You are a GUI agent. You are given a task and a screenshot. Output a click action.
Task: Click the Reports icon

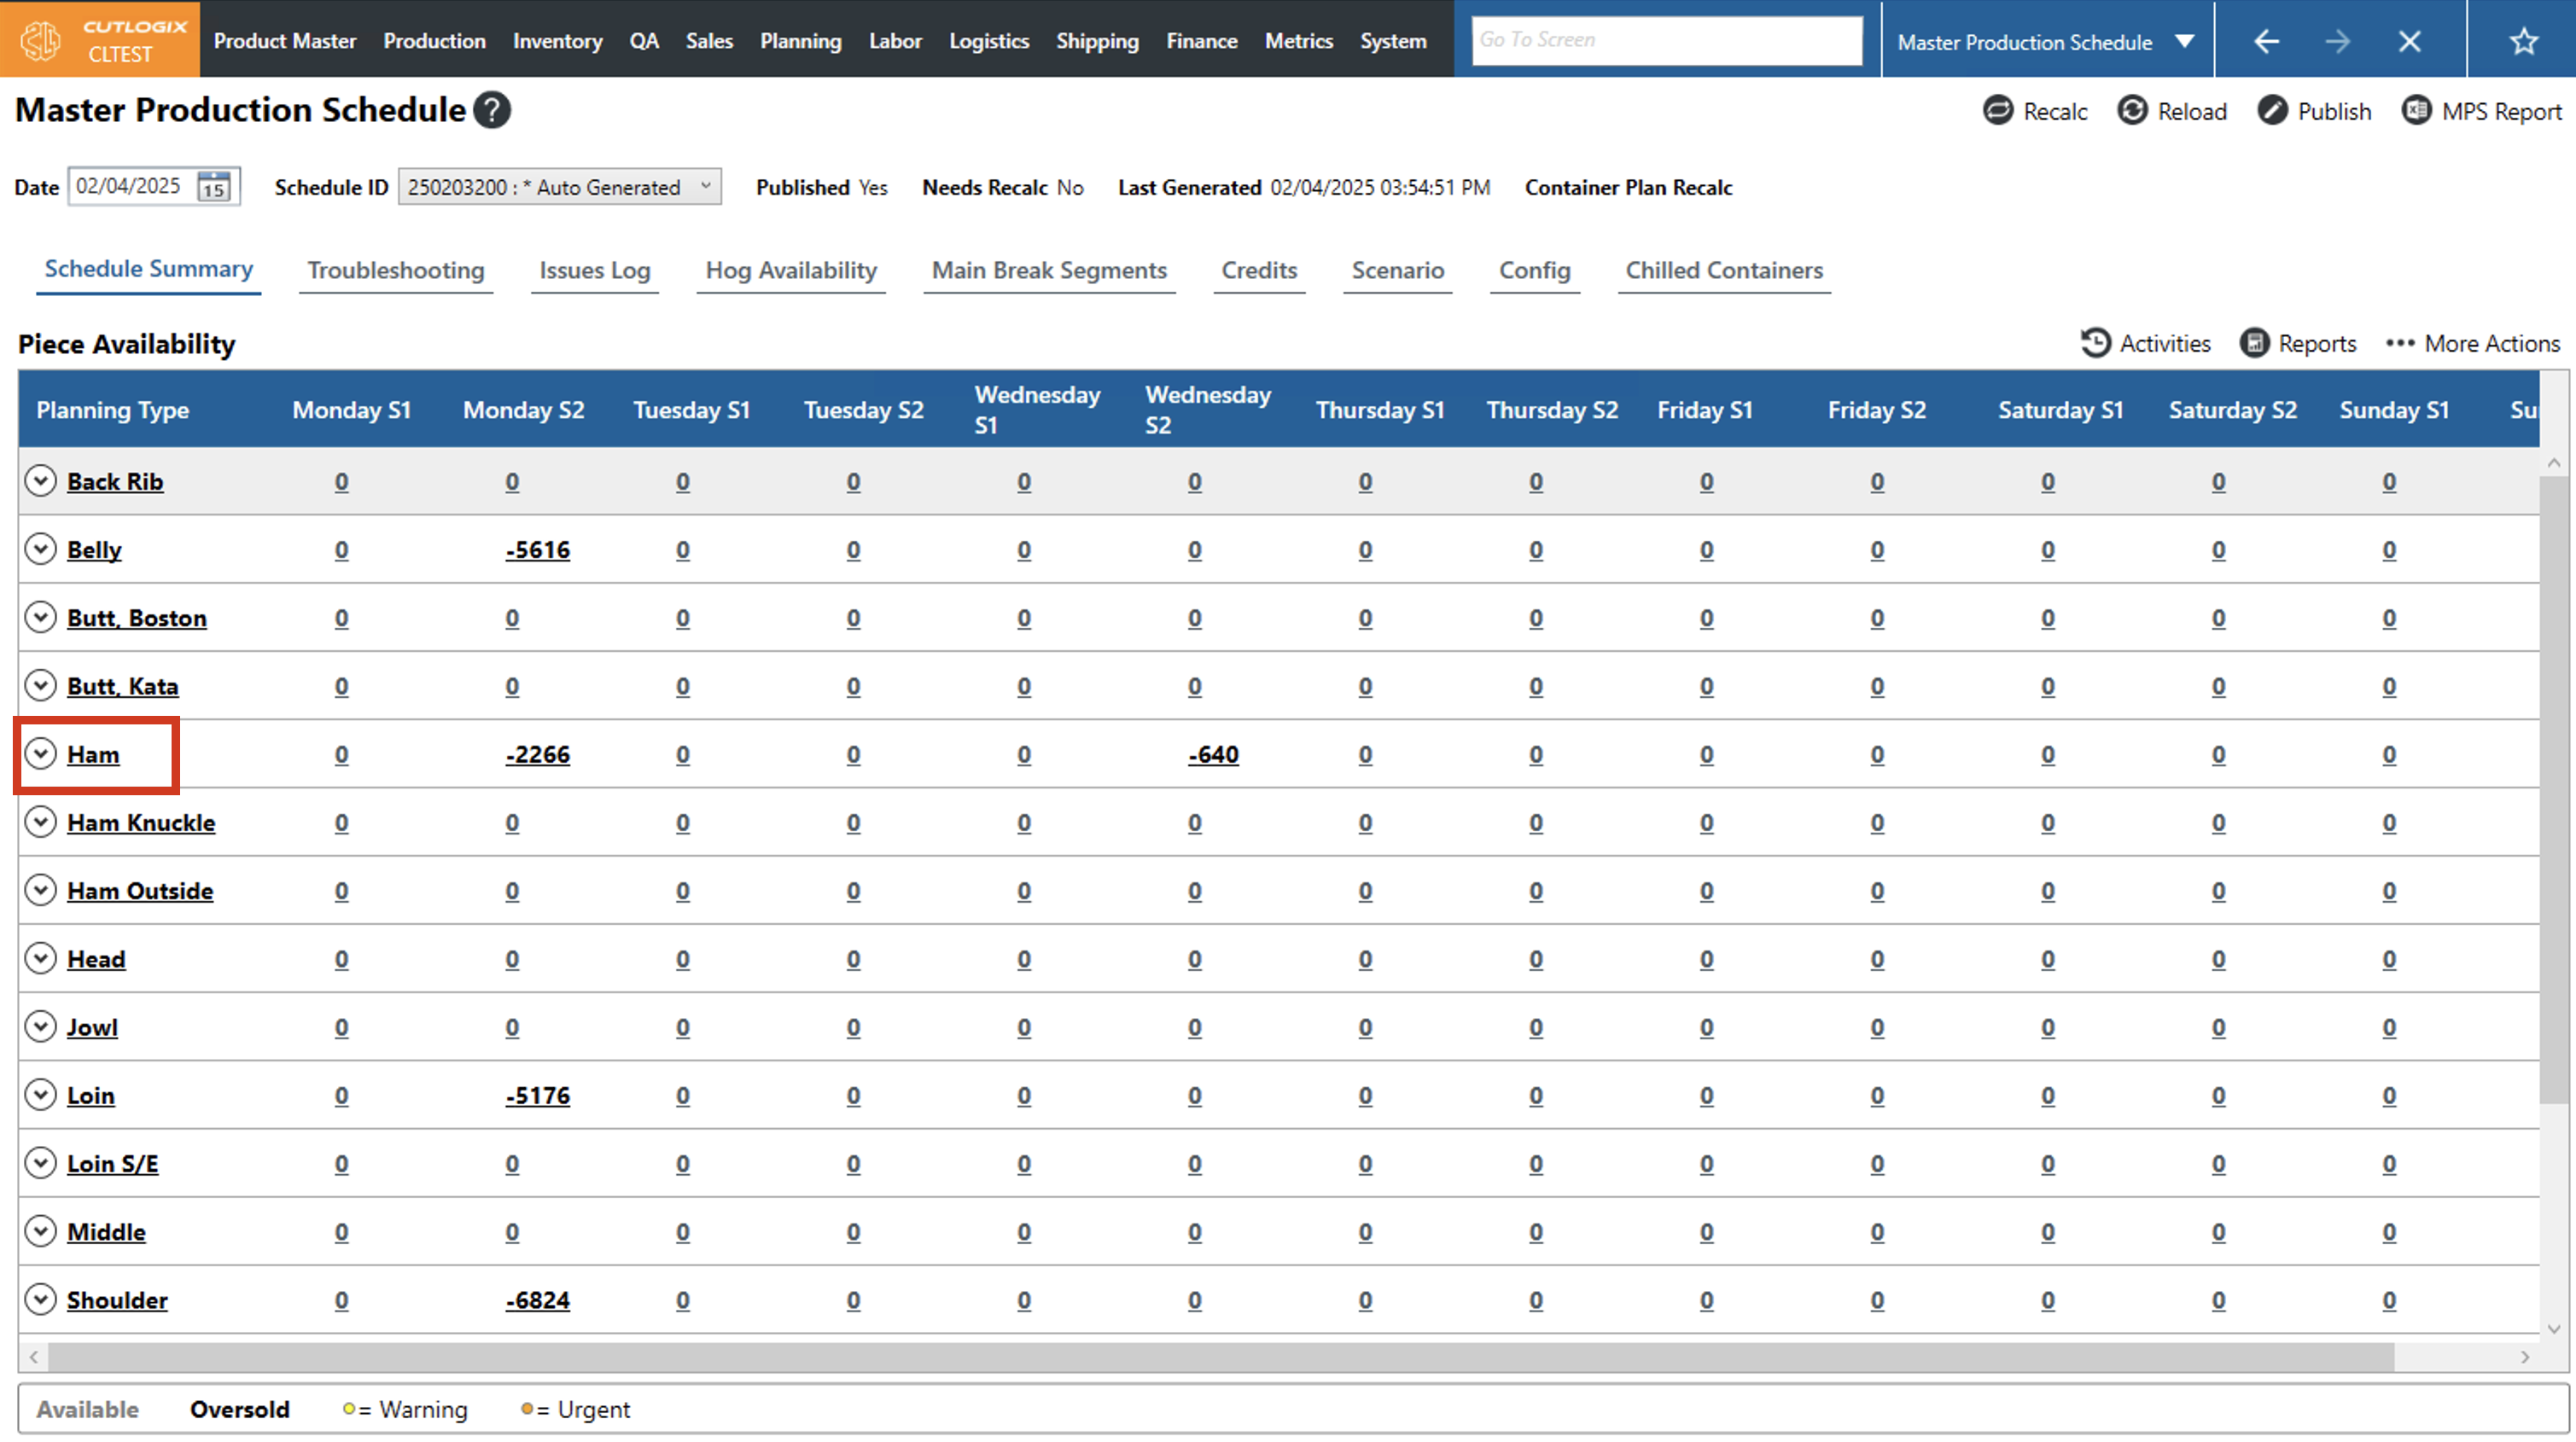(2254, 343)
